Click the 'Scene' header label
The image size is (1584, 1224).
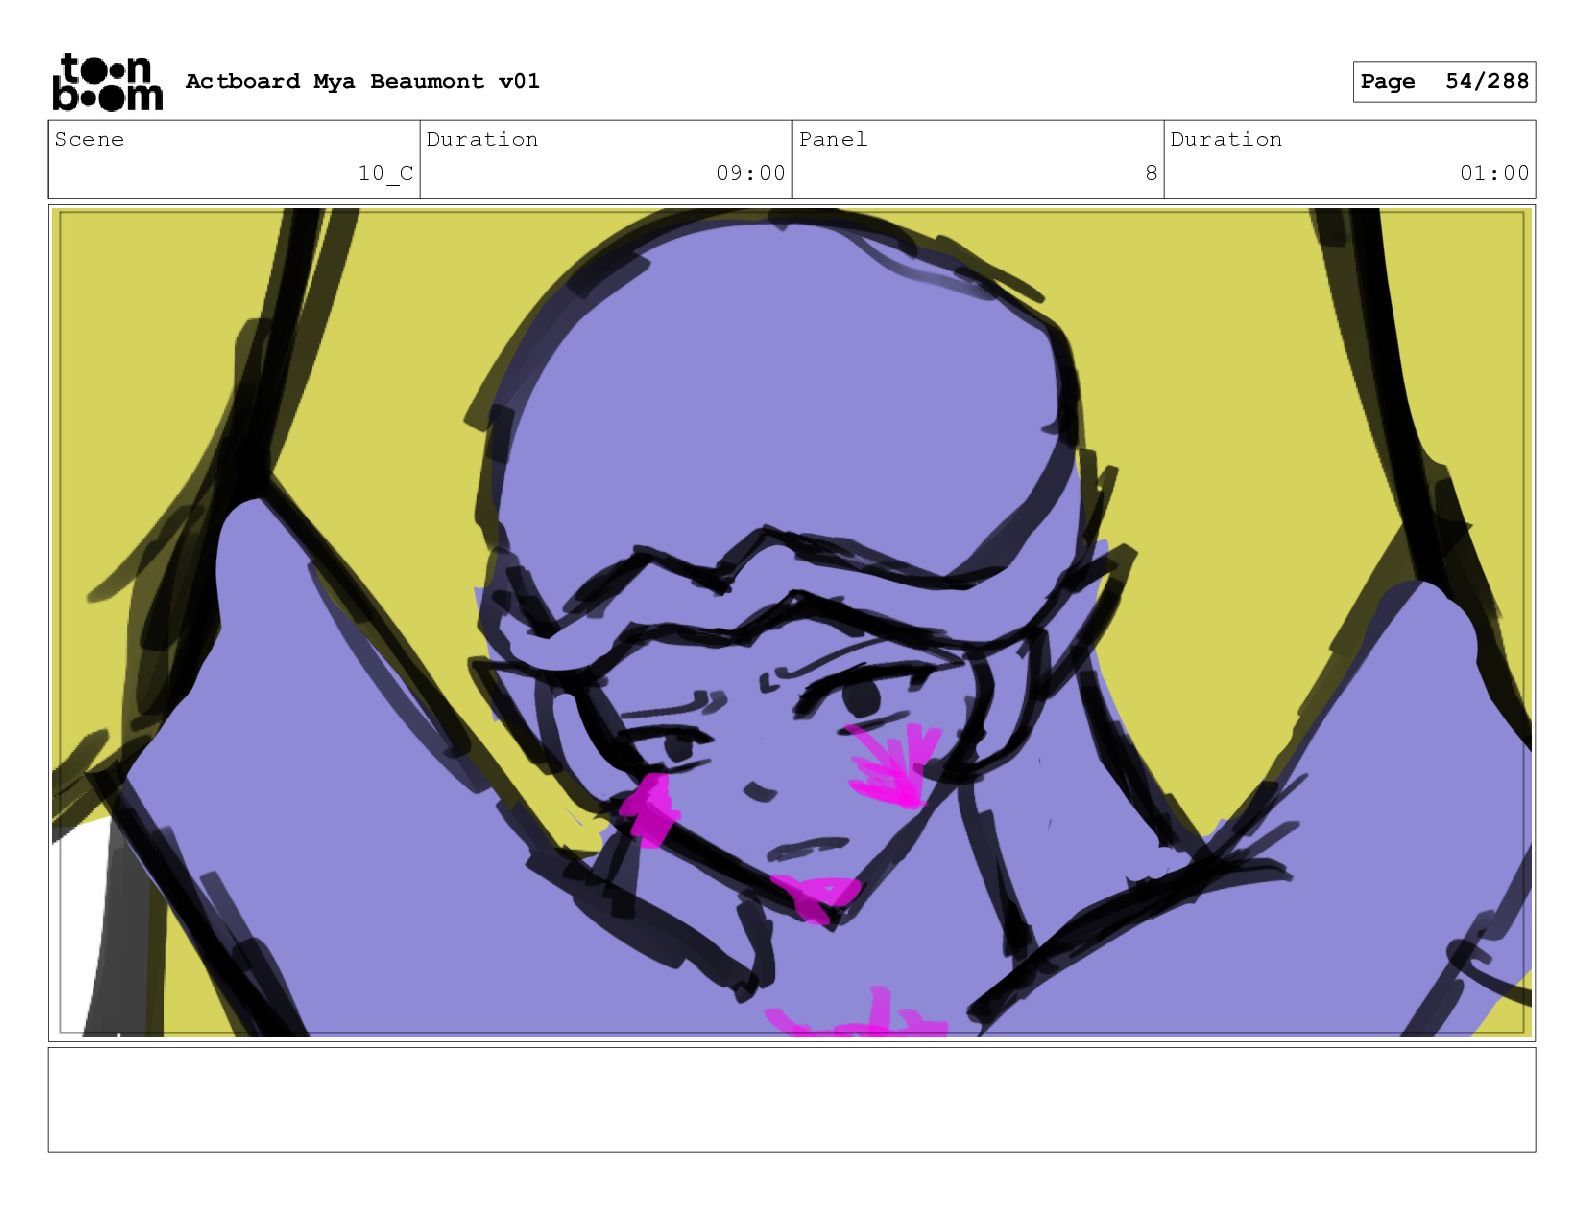click(x=89, y=139)
